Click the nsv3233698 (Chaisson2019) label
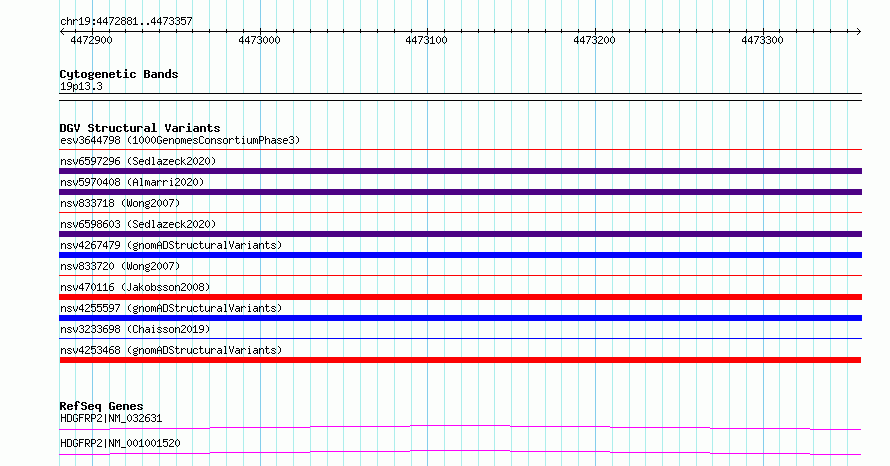 (135, 329)
